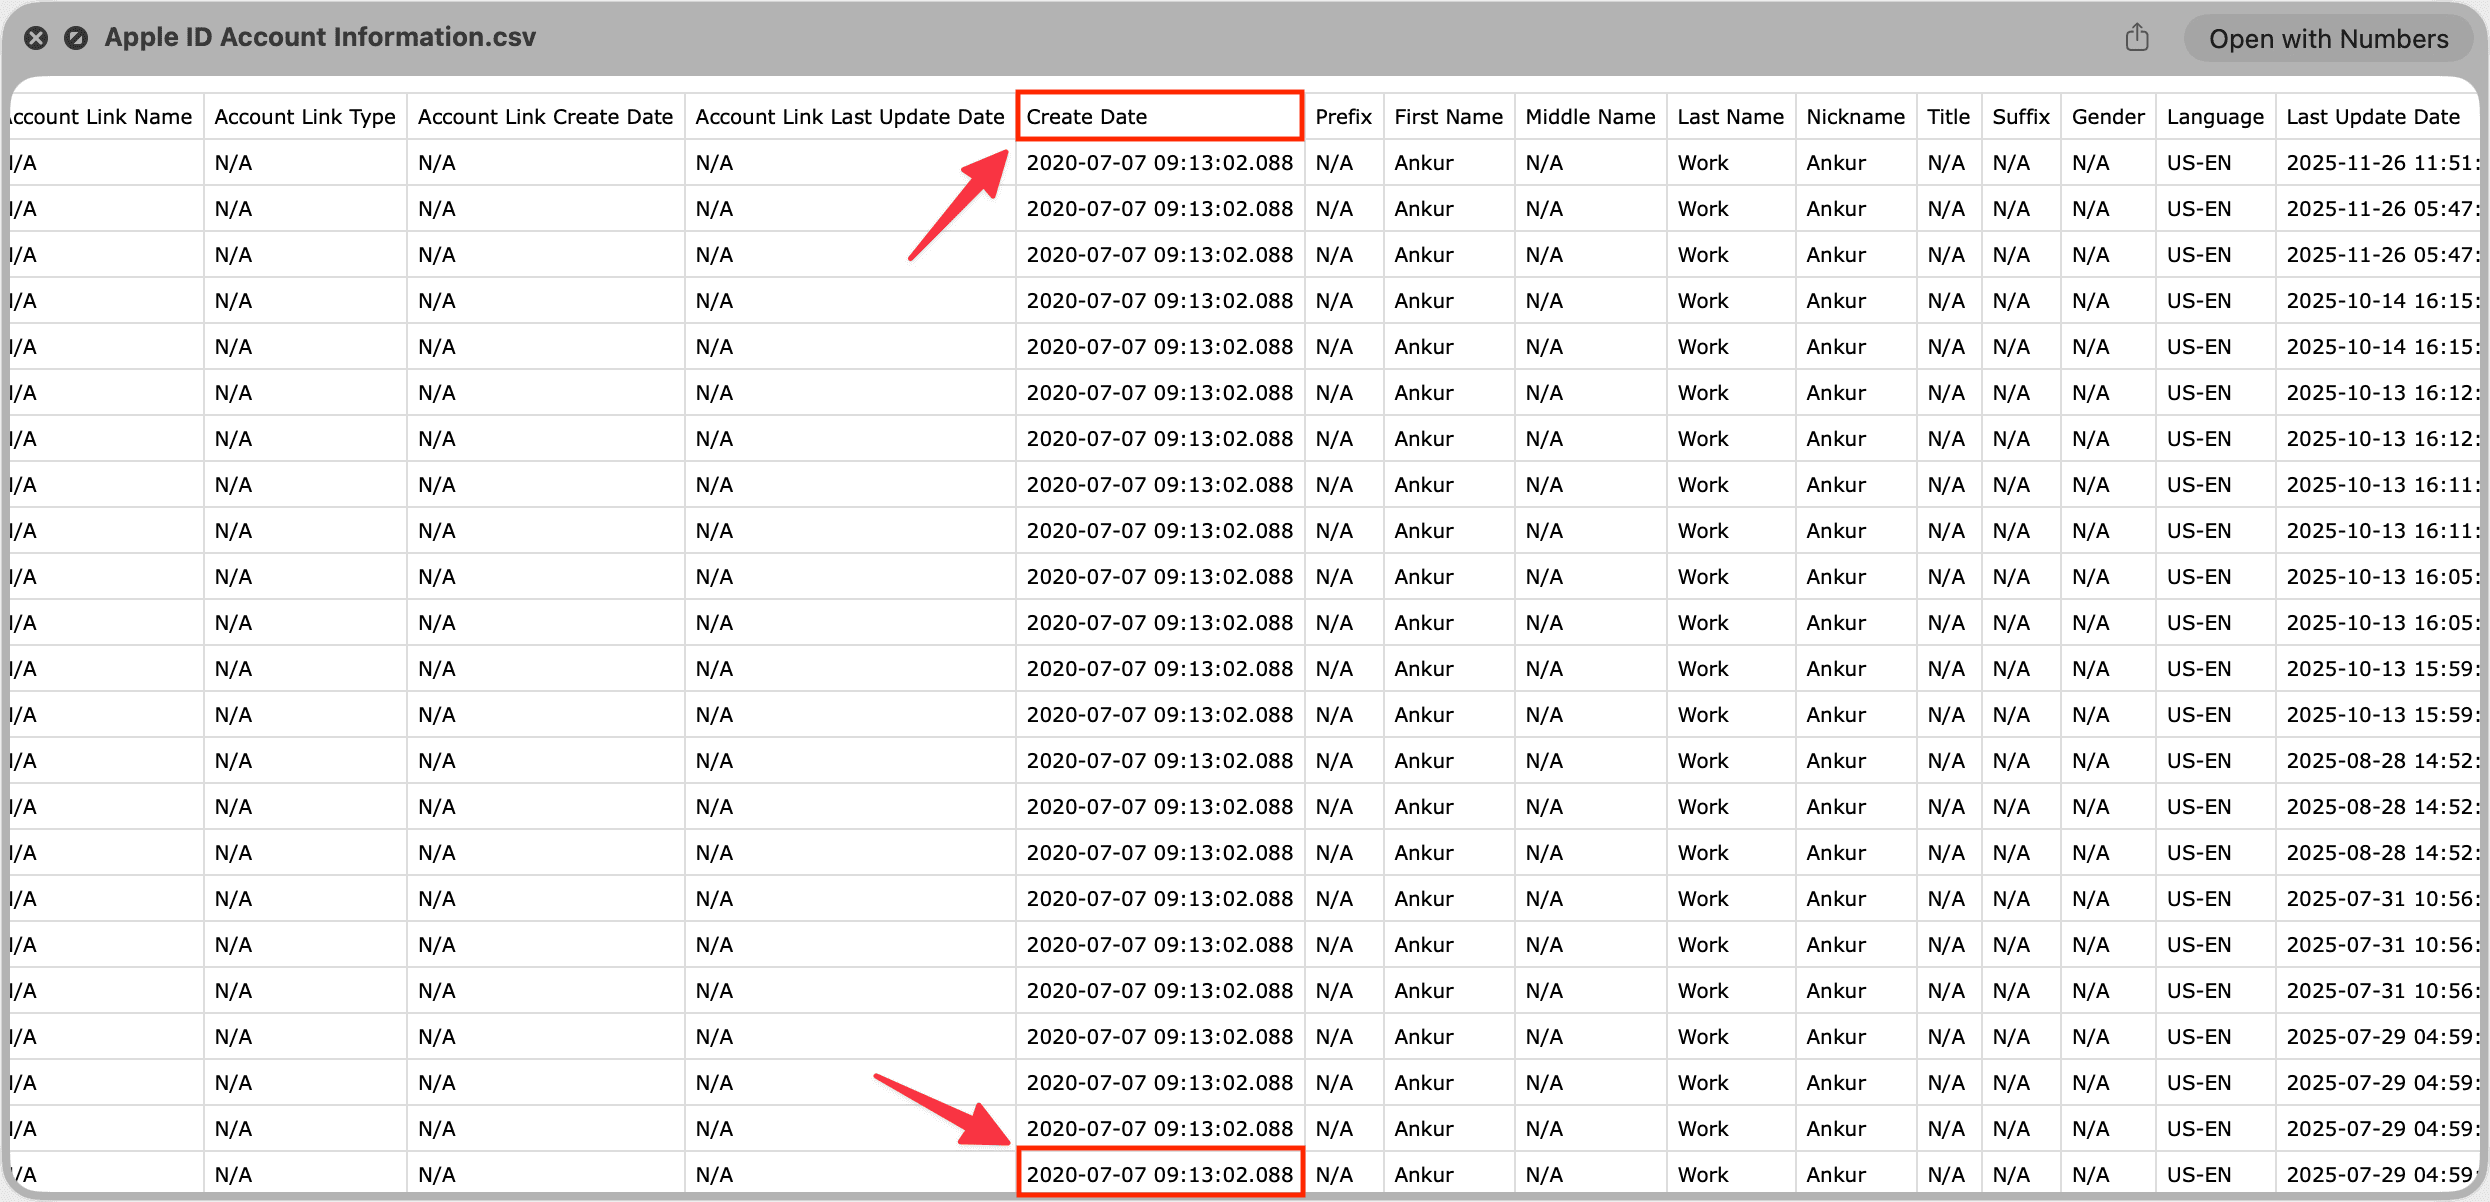2490x1202 pixels.
Task: Click a US-EN cell in the Language column
Action: pos(2199,162)
